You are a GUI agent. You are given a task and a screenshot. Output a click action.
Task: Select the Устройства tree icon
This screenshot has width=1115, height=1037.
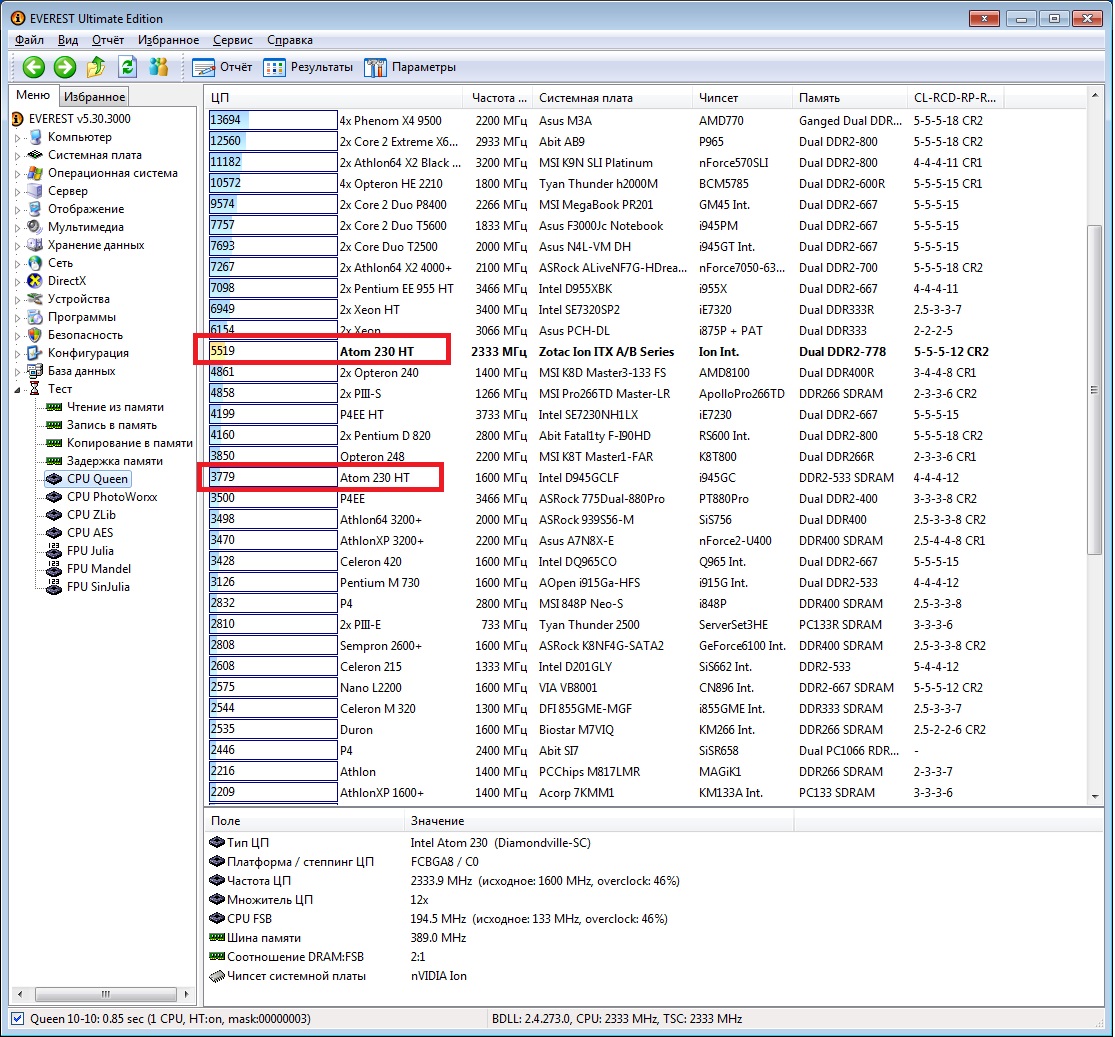pyautogui.click(x=35, y=299)
